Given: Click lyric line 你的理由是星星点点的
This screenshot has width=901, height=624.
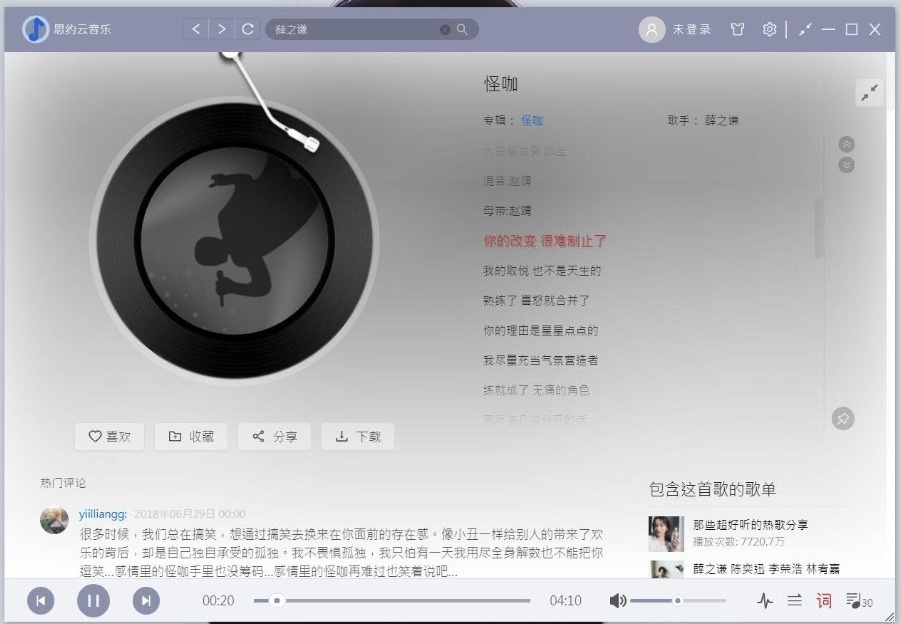Looking at the screenshot, I should pyautogui.click(x=541, y=330).
